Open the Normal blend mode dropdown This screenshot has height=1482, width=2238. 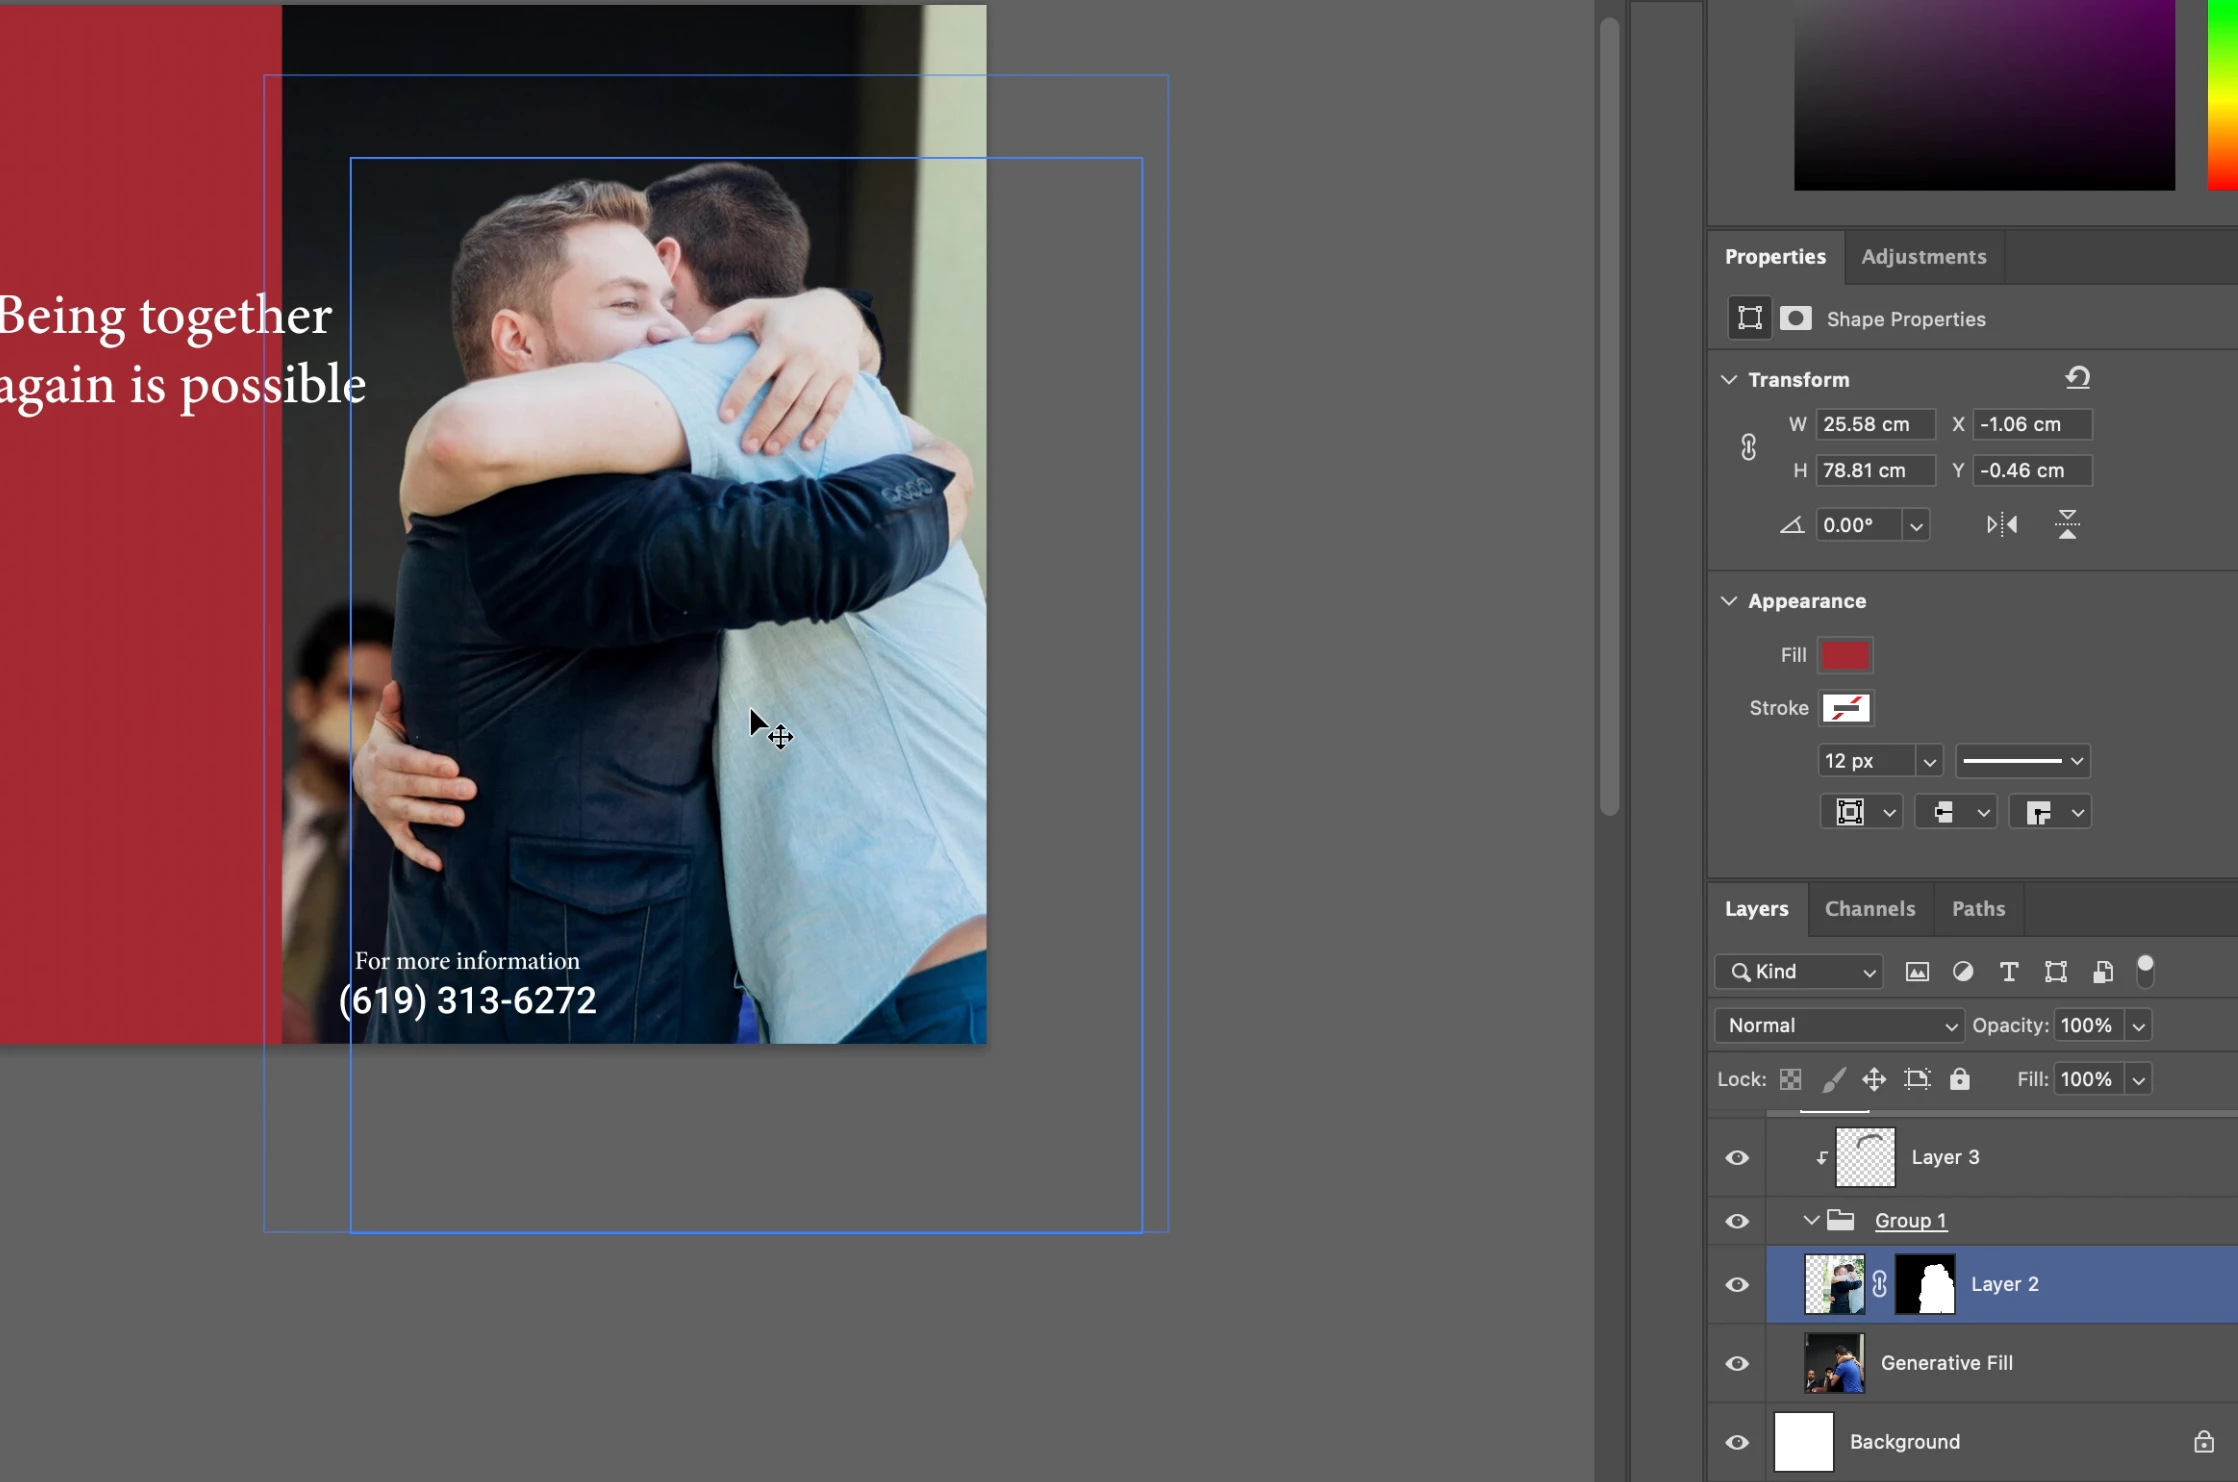point(1838,1026)
